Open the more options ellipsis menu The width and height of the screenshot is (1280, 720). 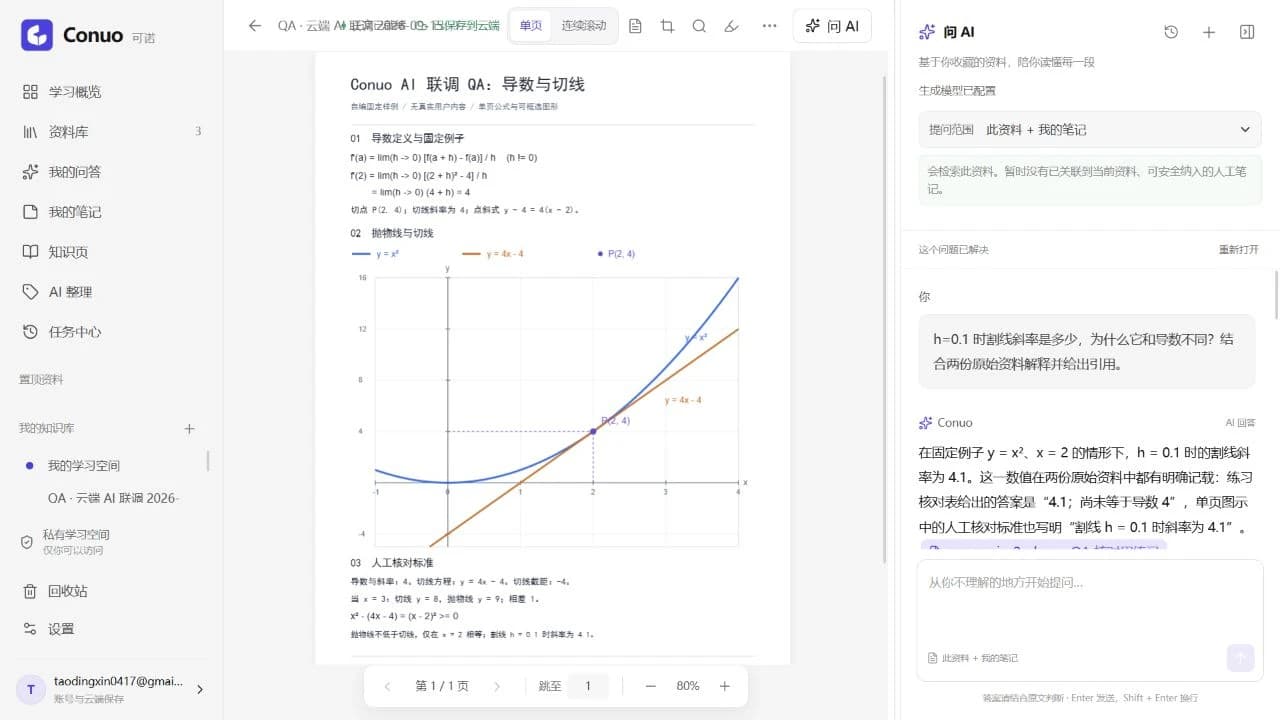[769, 26]
